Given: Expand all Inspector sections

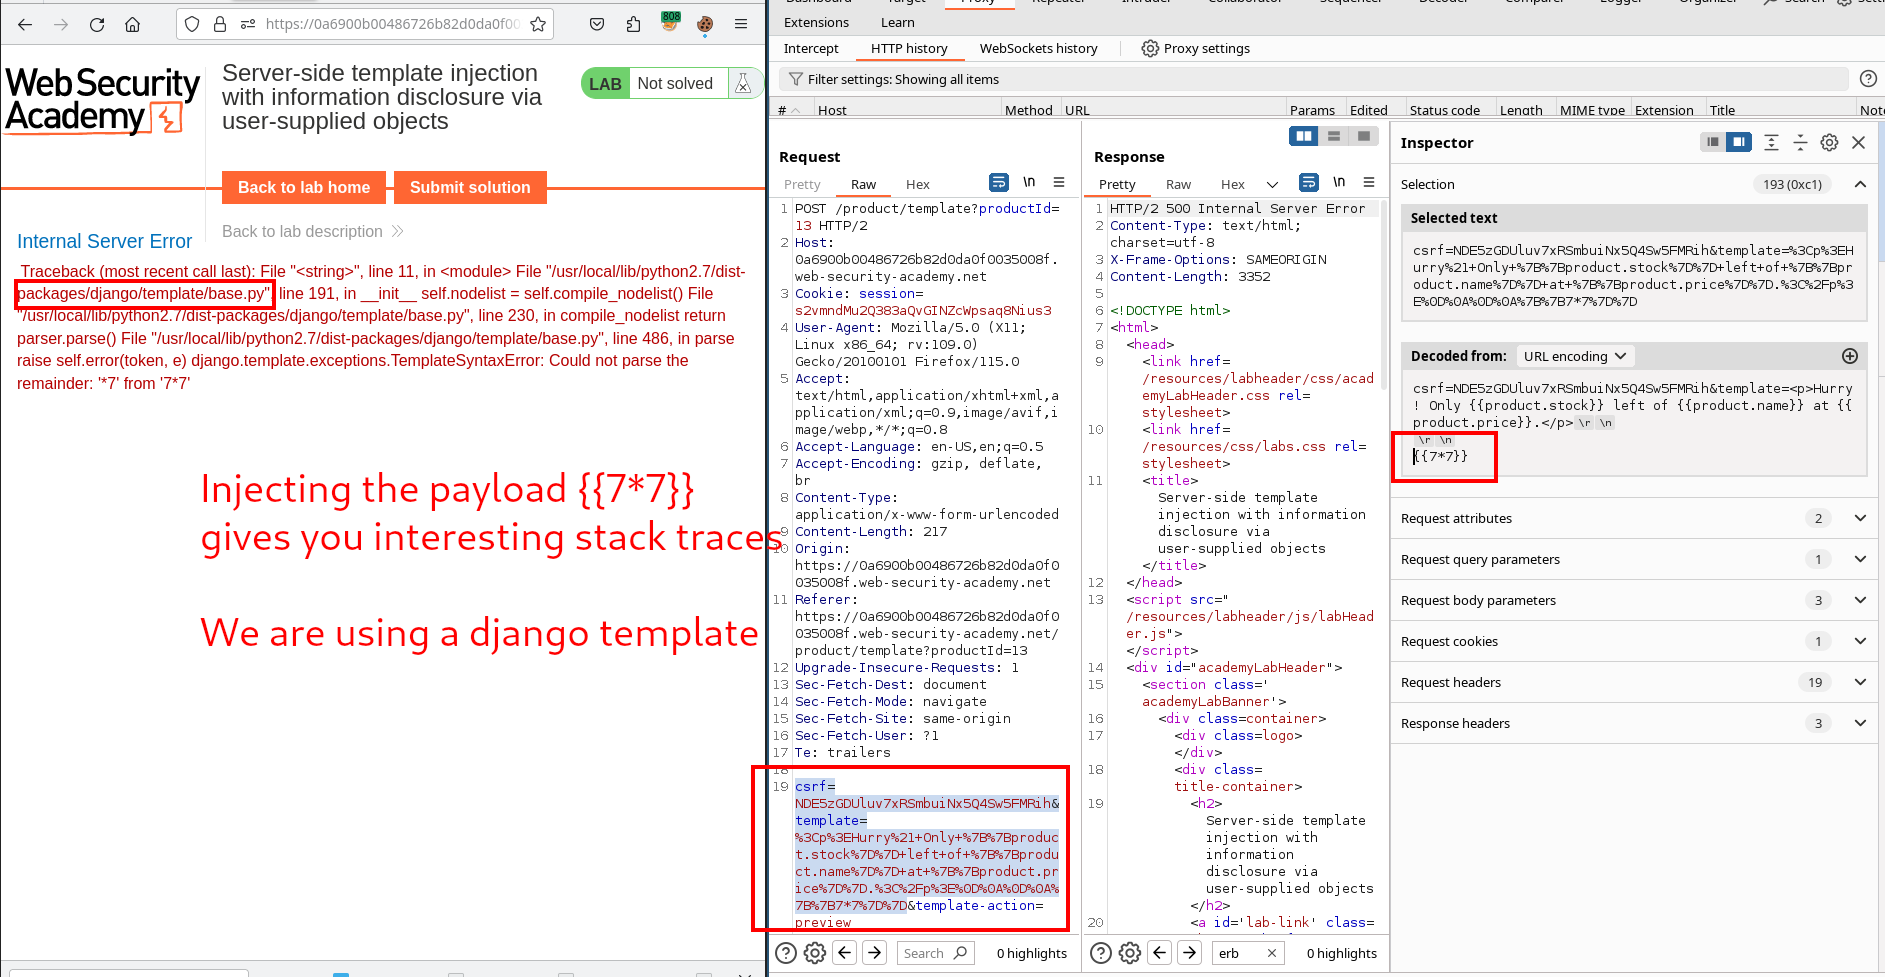Looking at the screenshot, I should (x=1771, y=142).
